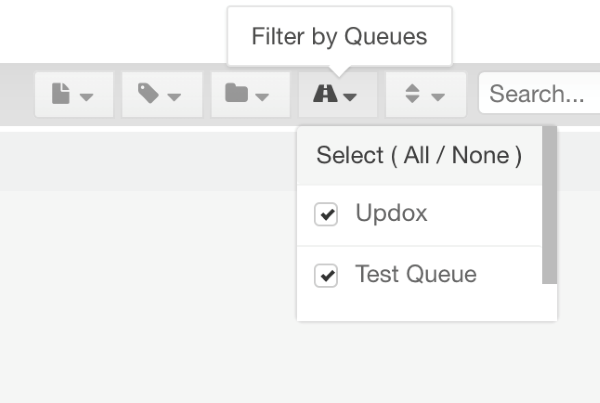This screenshot has height=403, width=600.
Task: Click the road-shaped queues filter icon
Action: (x=326, y=94)
